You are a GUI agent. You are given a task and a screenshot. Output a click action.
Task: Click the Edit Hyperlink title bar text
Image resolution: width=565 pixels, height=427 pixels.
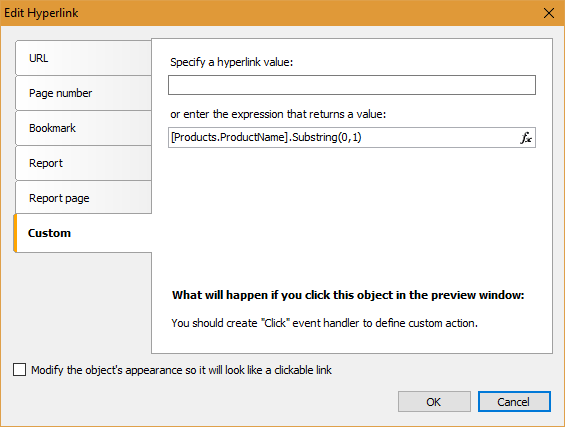(x=41, y=13)
